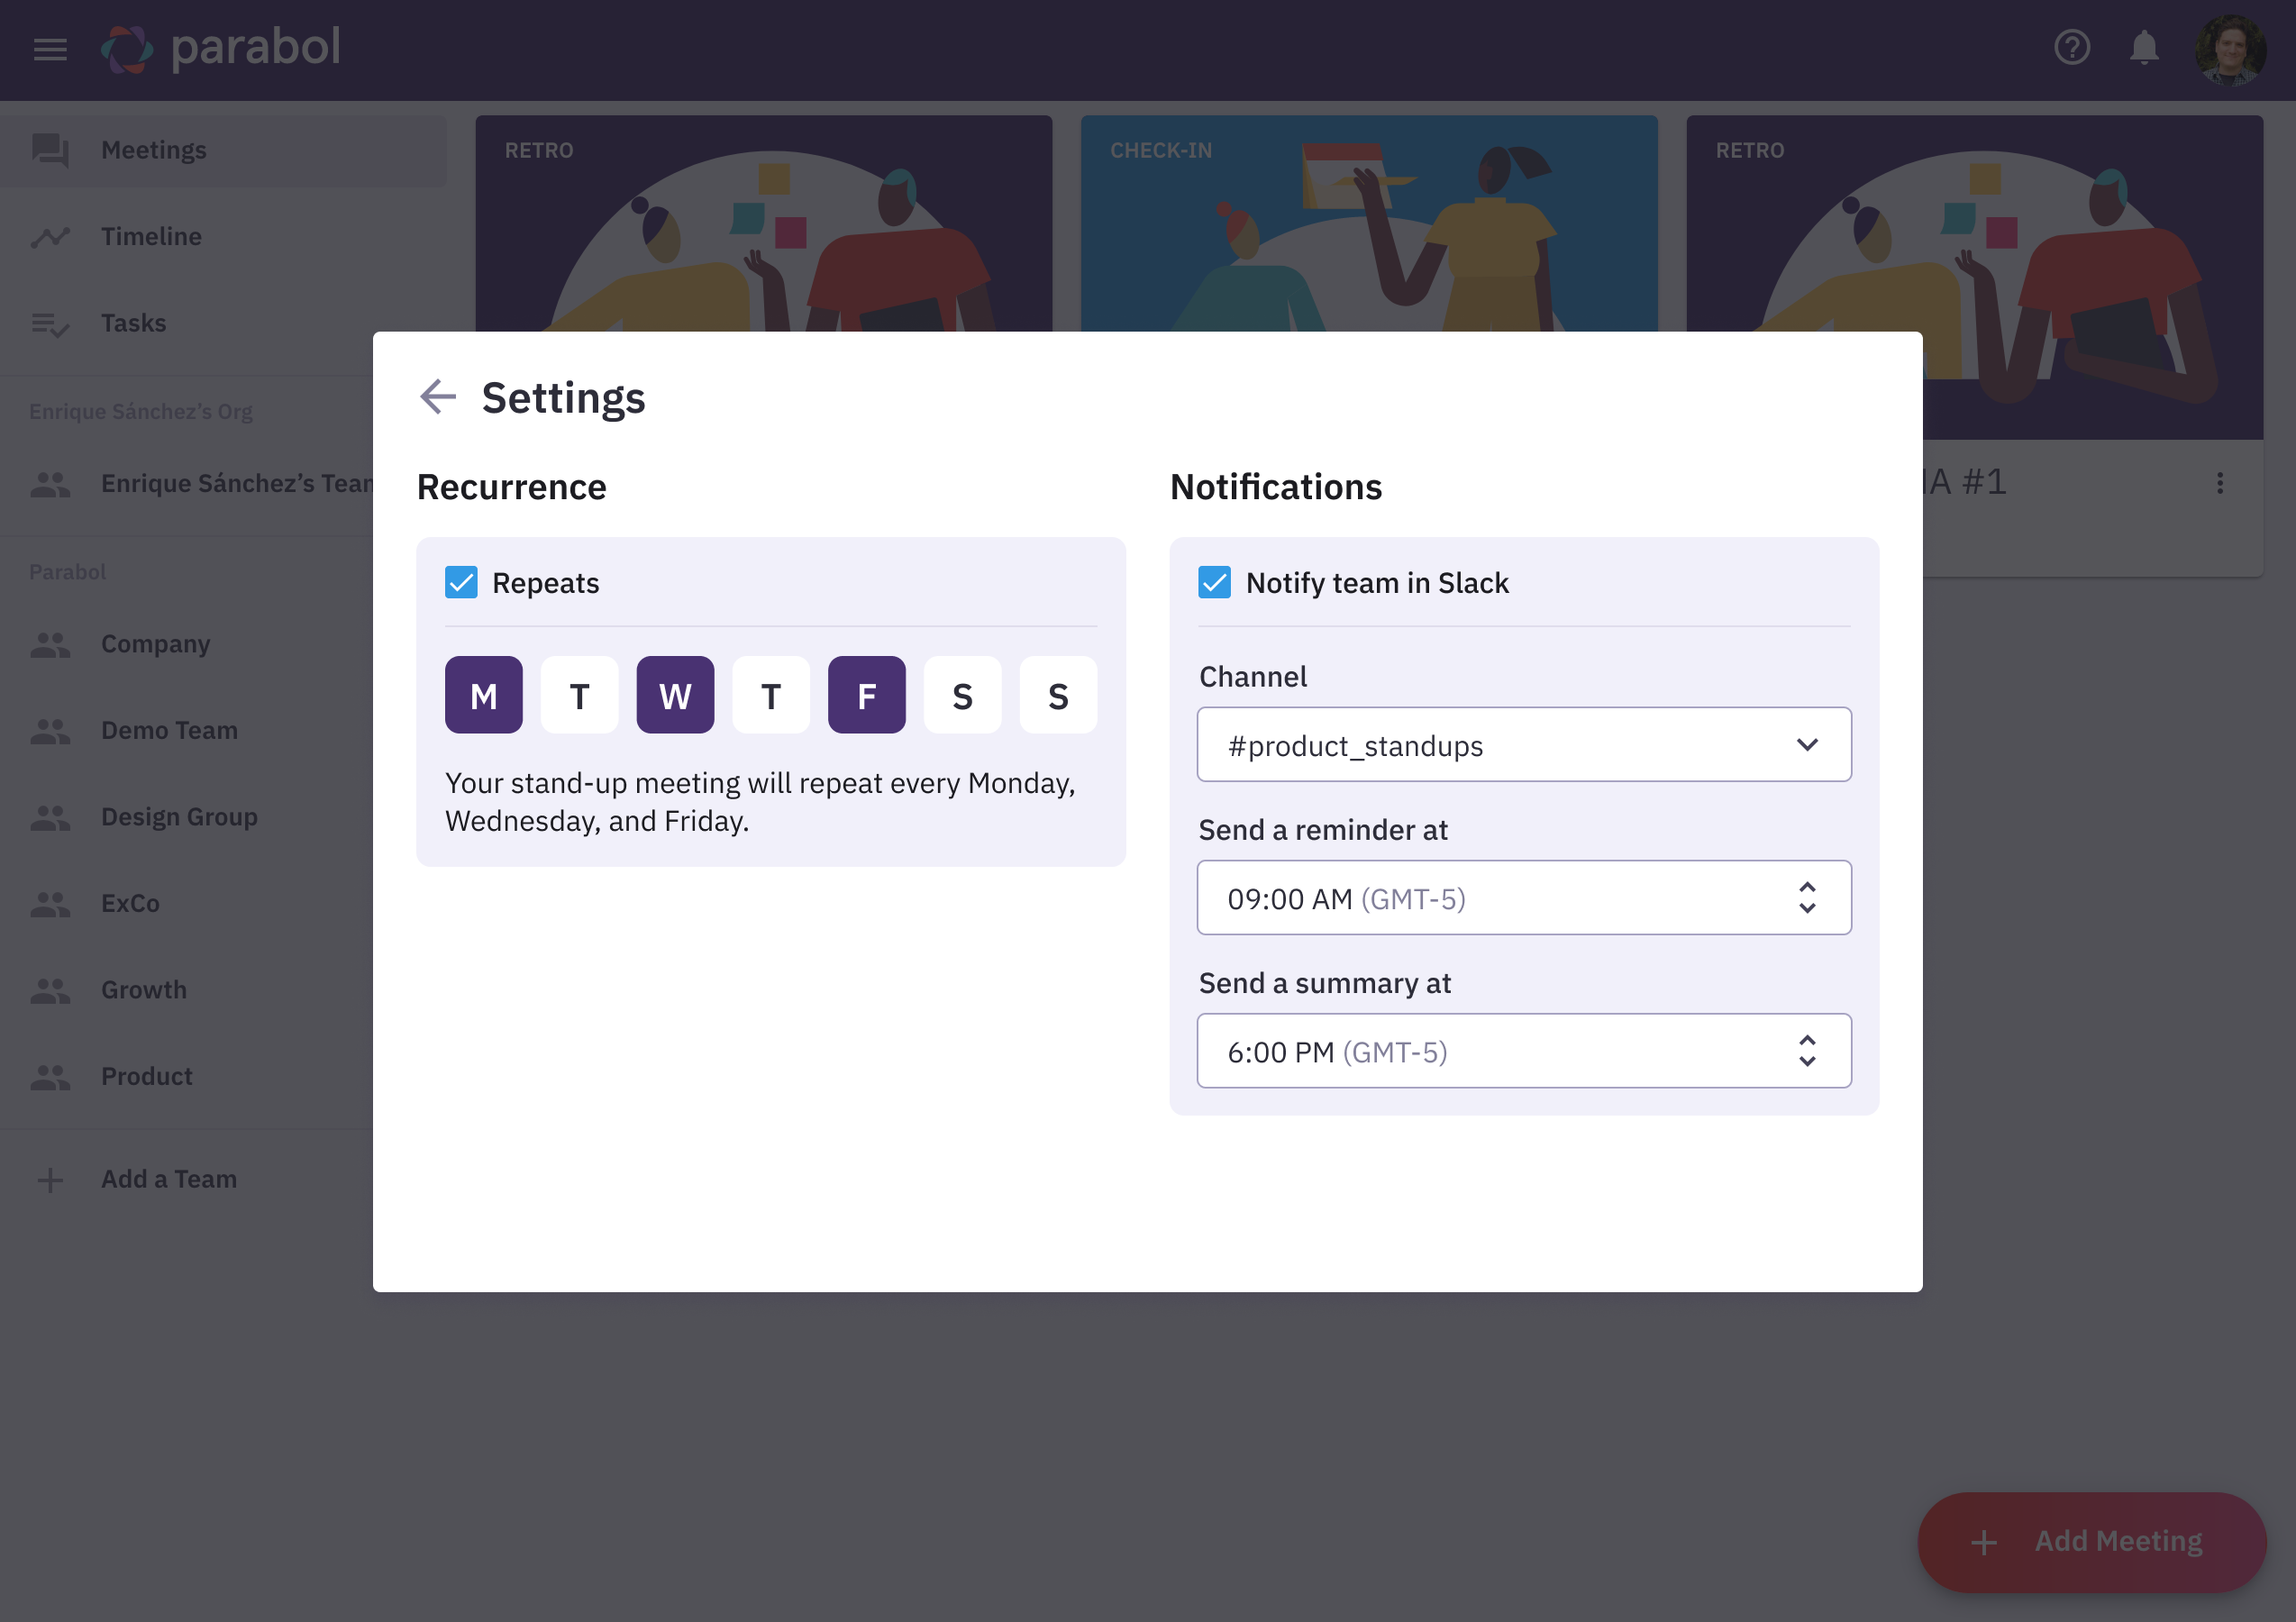Open the Timeline view icon
This screenshot has height=1622, width=2296.
pos(51,236)
